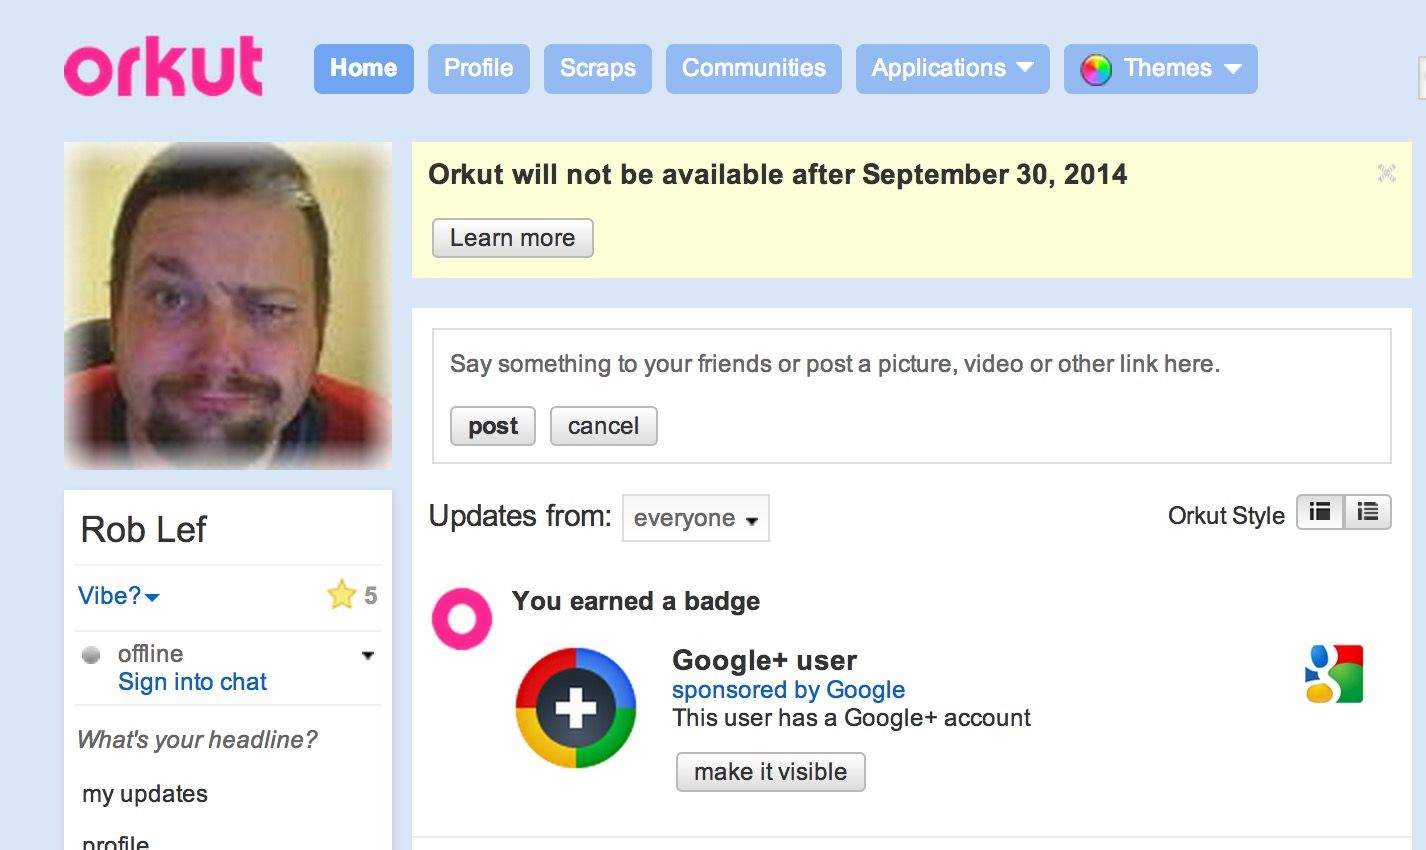Screen dimensions: 1426x850
Task: Click the shutdown announcement heading text
Action: [x=778, y=174]
